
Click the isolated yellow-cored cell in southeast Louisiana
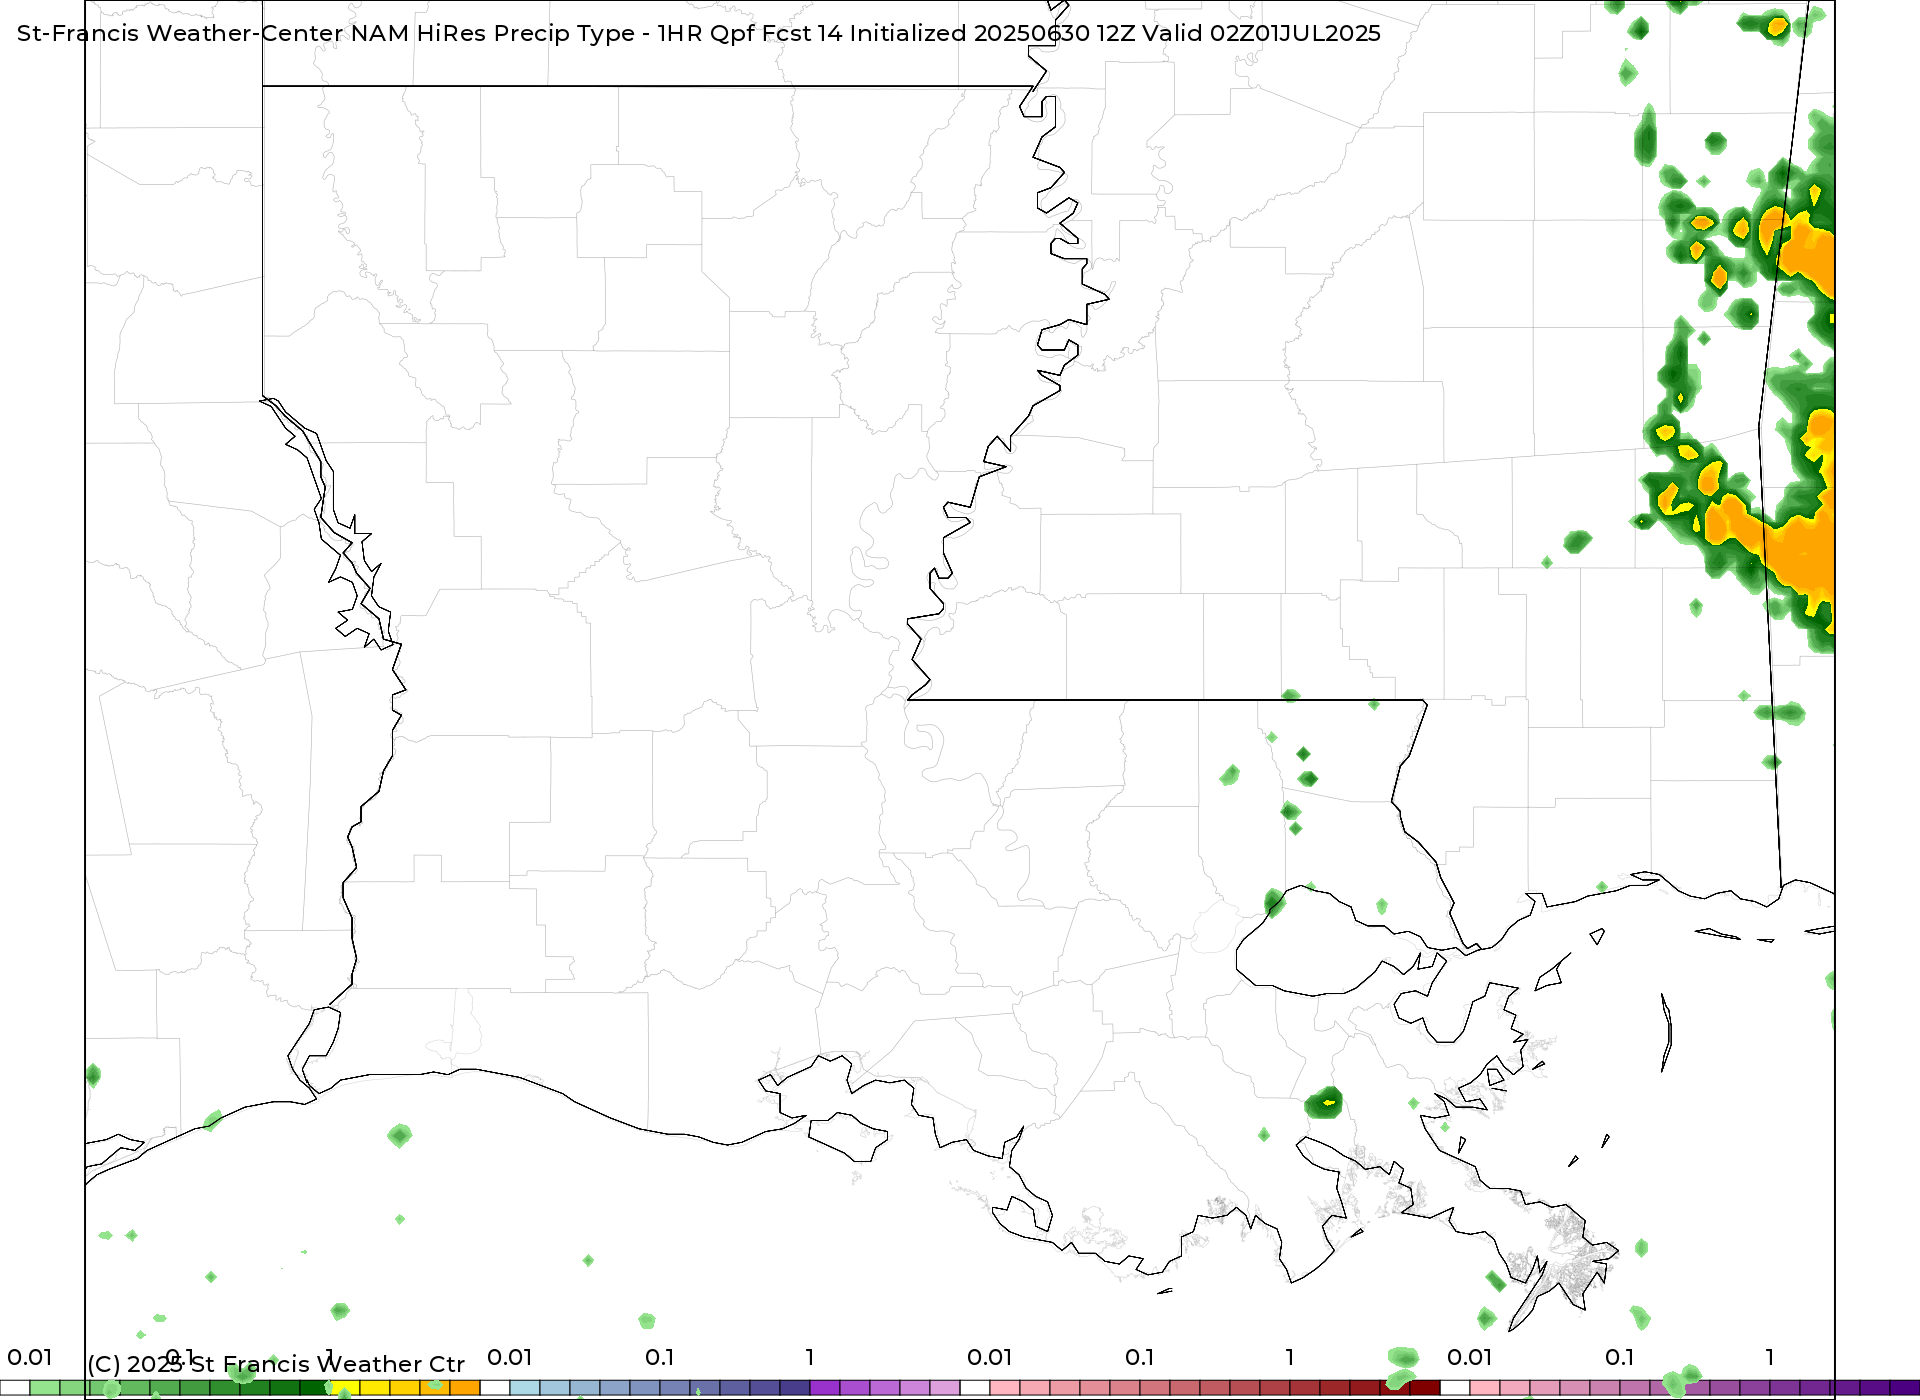(x=1324, y=1103)
